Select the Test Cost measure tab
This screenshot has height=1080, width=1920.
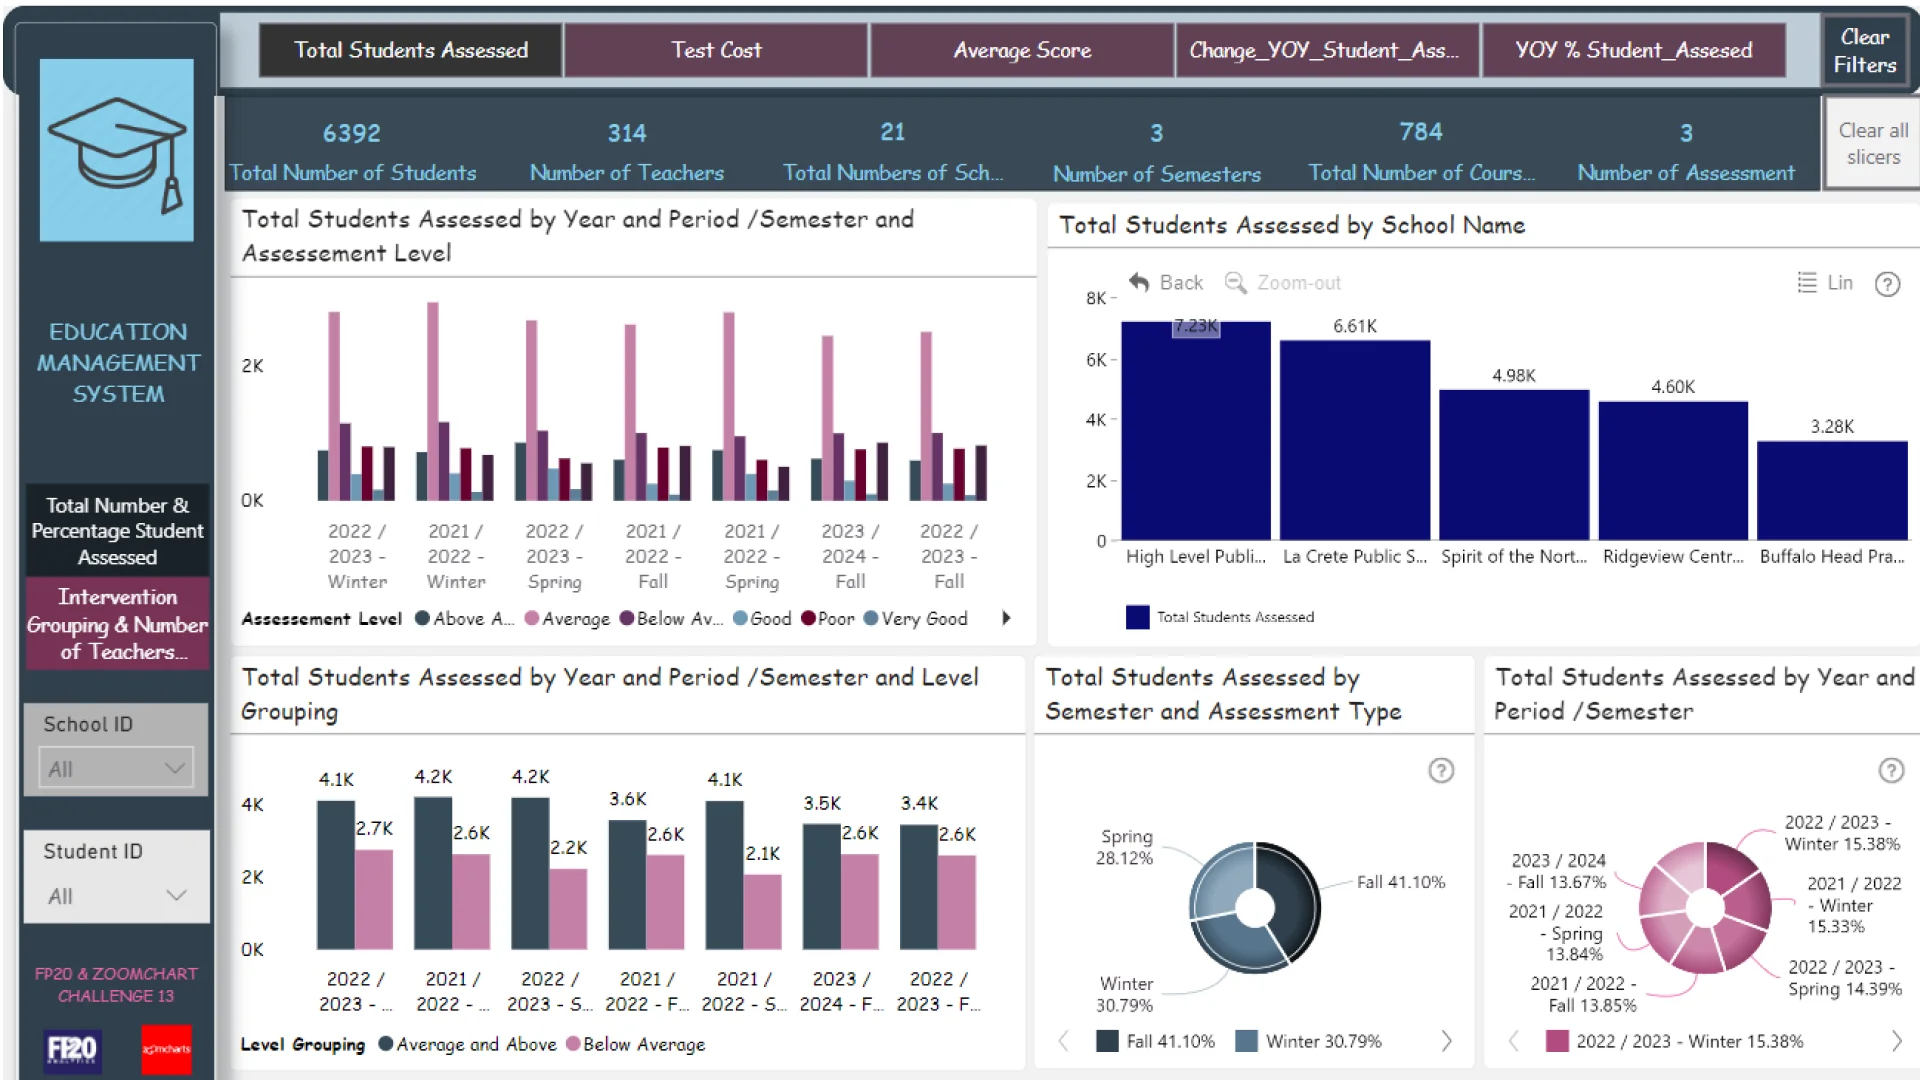tap(716, 50)
